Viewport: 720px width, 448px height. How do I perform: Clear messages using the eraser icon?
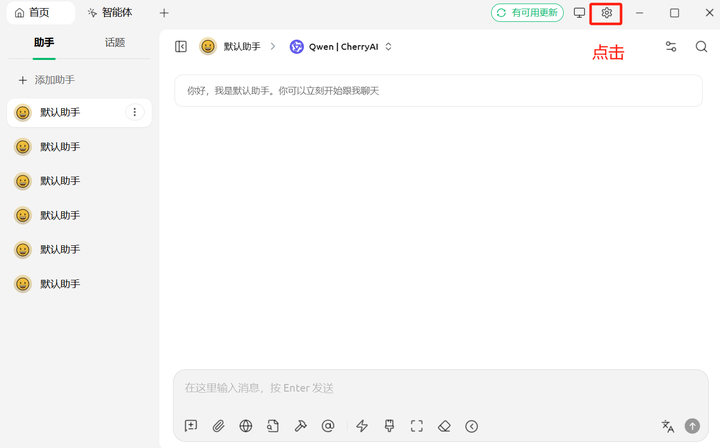[x=444, y=426]
